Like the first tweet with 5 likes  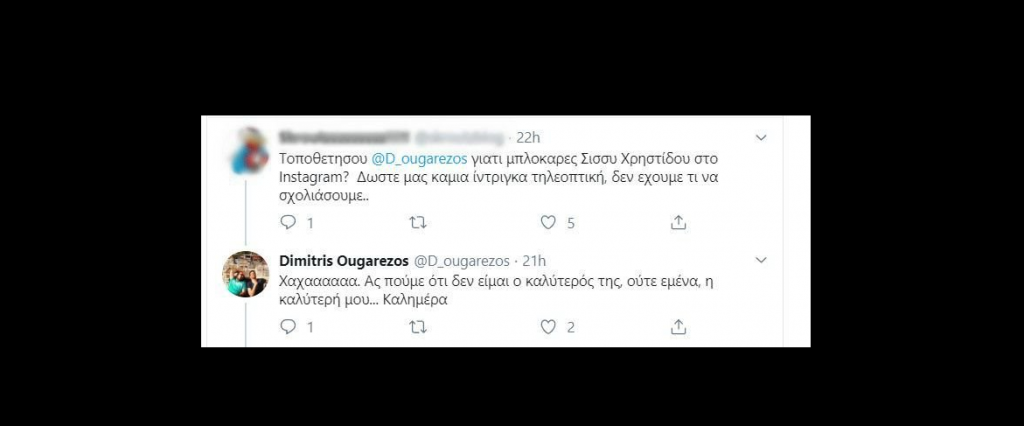tap(548, 223)
